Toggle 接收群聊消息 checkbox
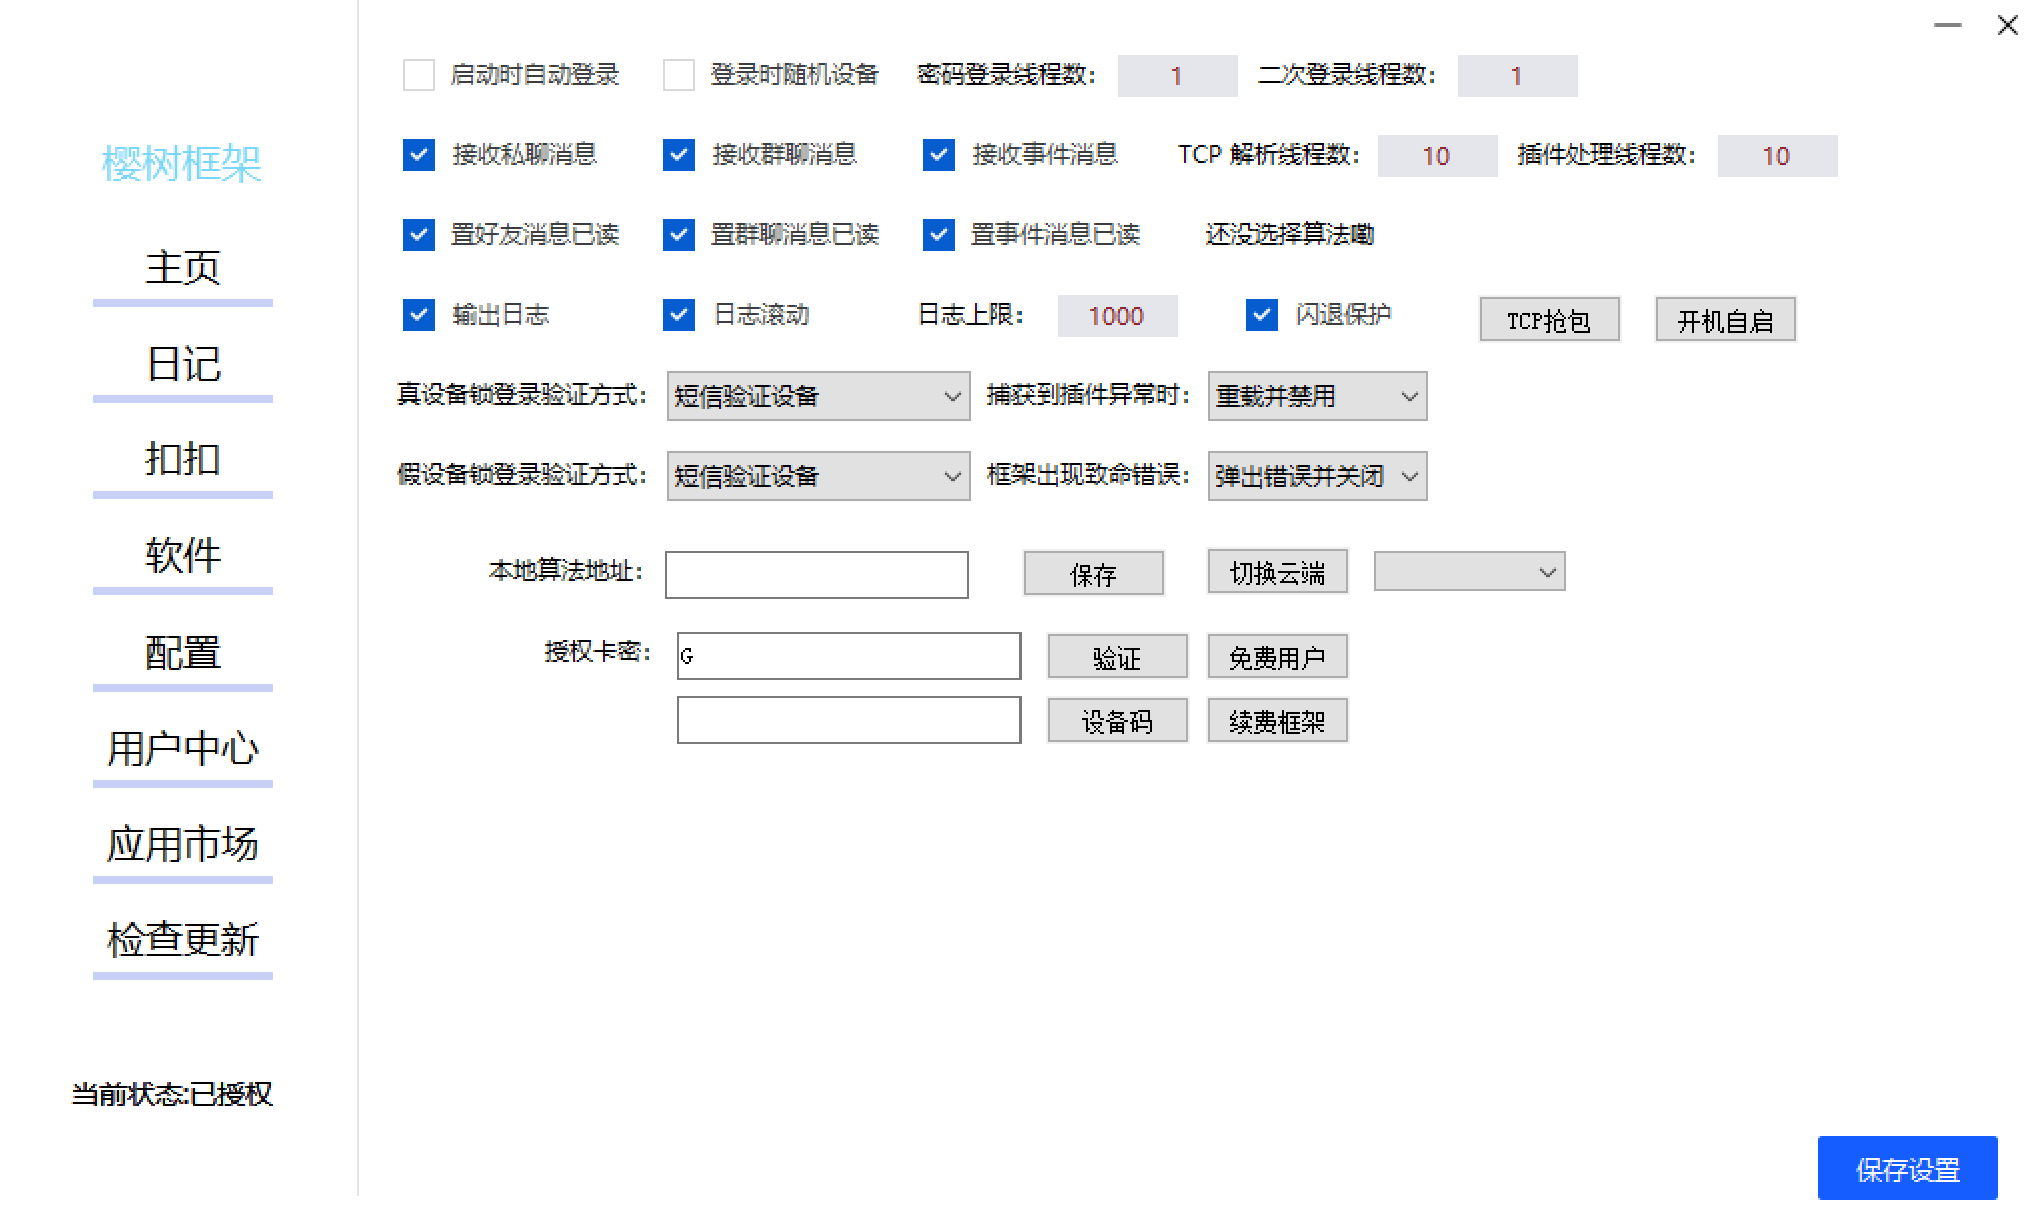This screenshot has height=1222, width=2034. pos(678,155)
